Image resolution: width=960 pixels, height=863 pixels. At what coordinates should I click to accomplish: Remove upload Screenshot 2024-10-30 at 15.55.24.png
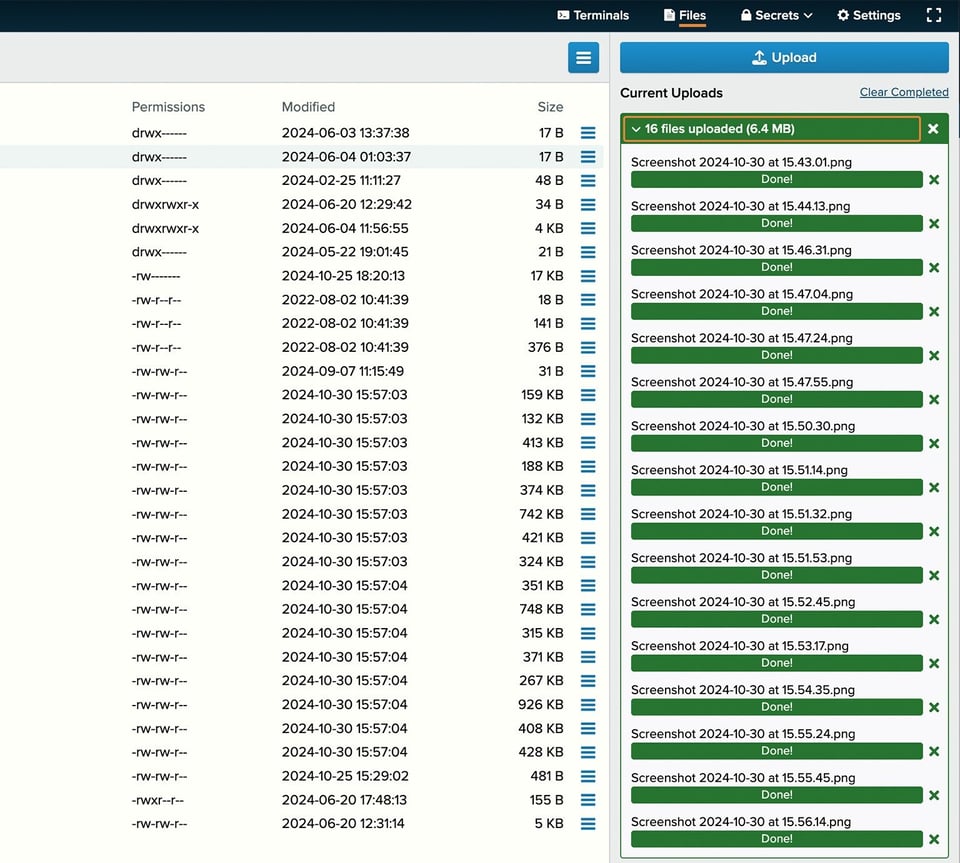[x=934, y=751]
